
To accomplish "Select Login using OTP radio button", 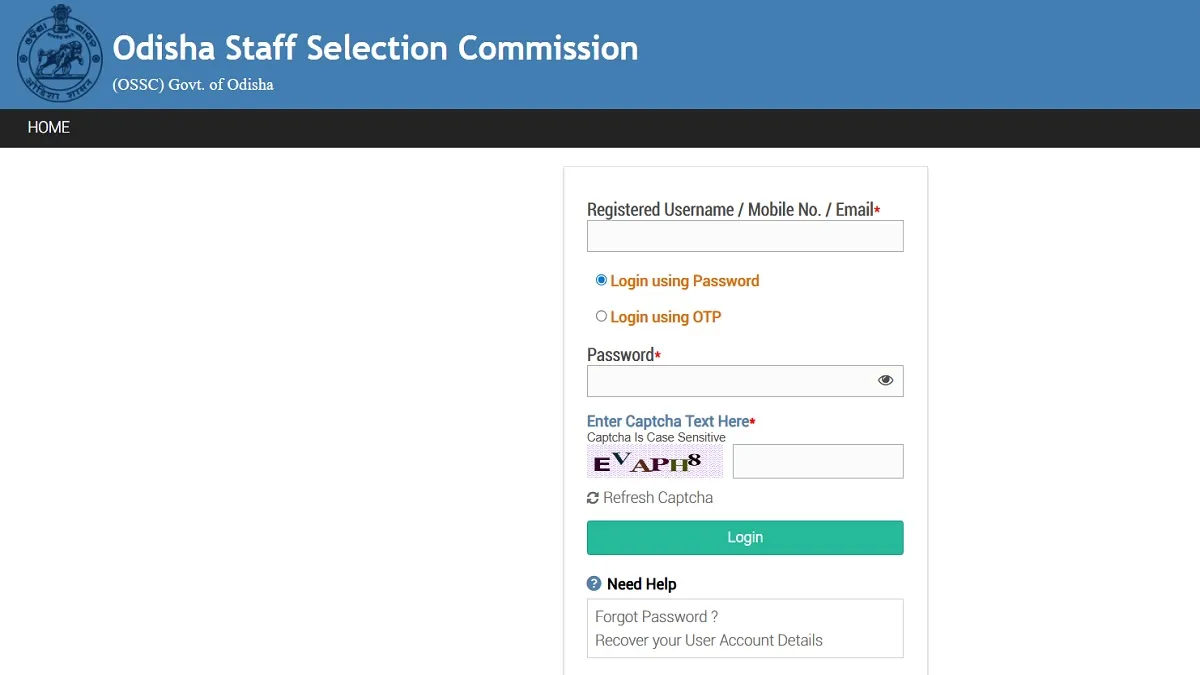I will 601,316.
